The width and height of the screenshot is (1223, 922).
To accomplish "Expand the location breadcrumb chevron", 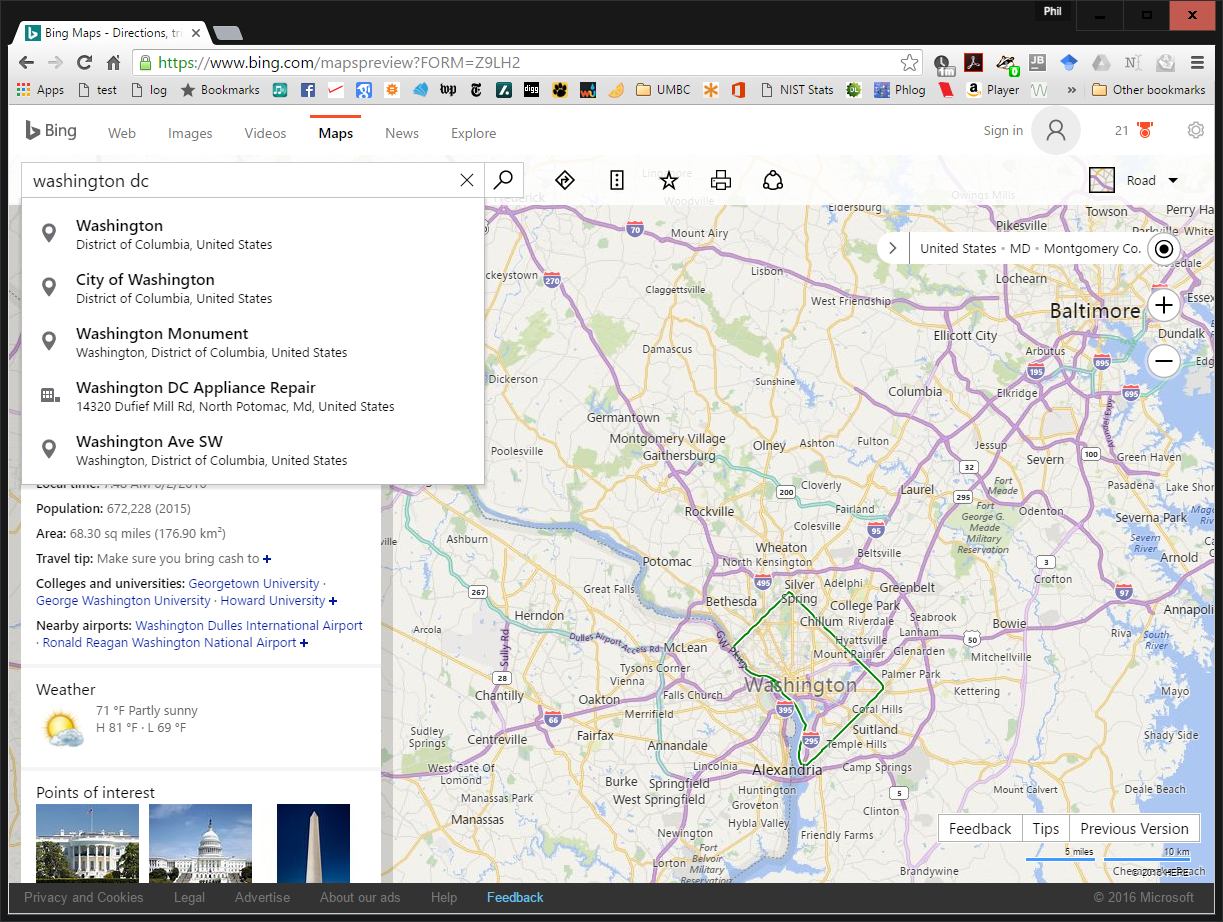I will [893, 249].
